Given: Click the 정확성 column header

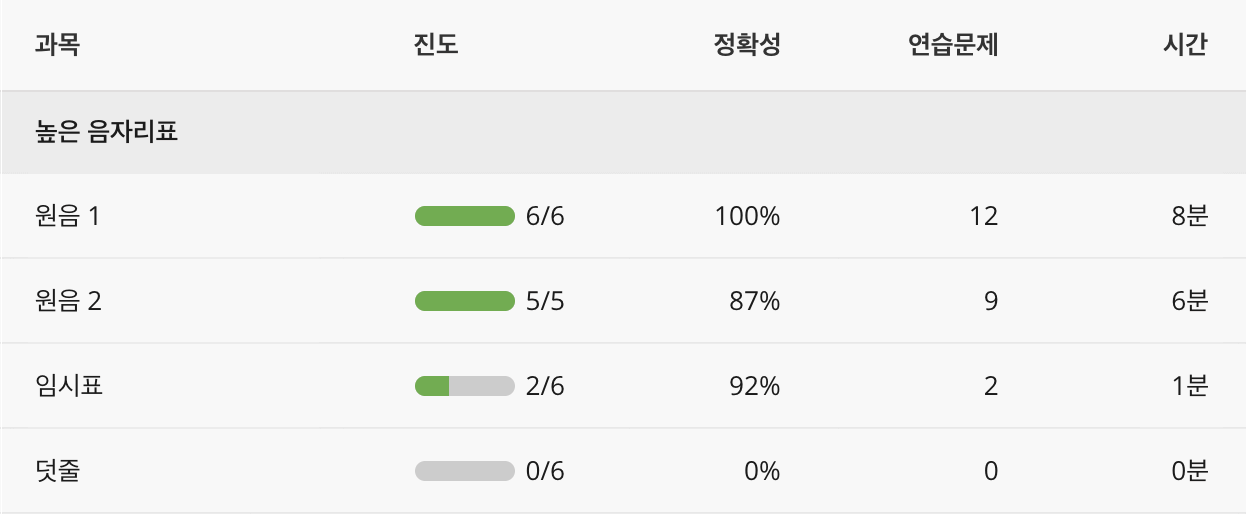Looking at the screenshot, I should coord(746,45).
